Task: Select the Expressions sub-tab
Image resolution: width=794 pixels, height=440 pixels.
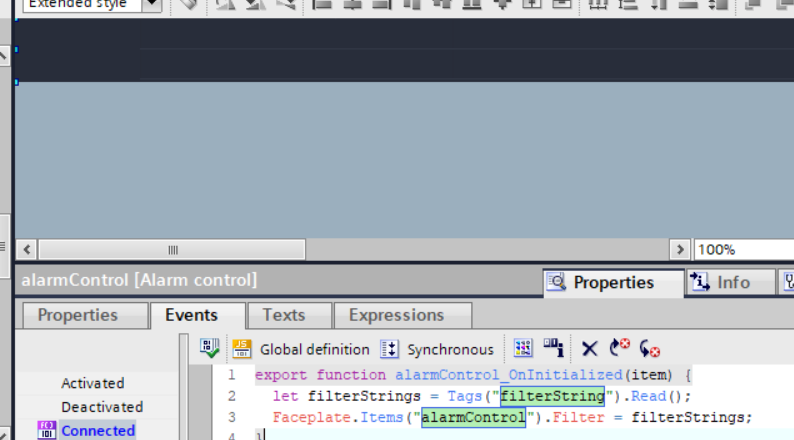Action: pos(403,315)
